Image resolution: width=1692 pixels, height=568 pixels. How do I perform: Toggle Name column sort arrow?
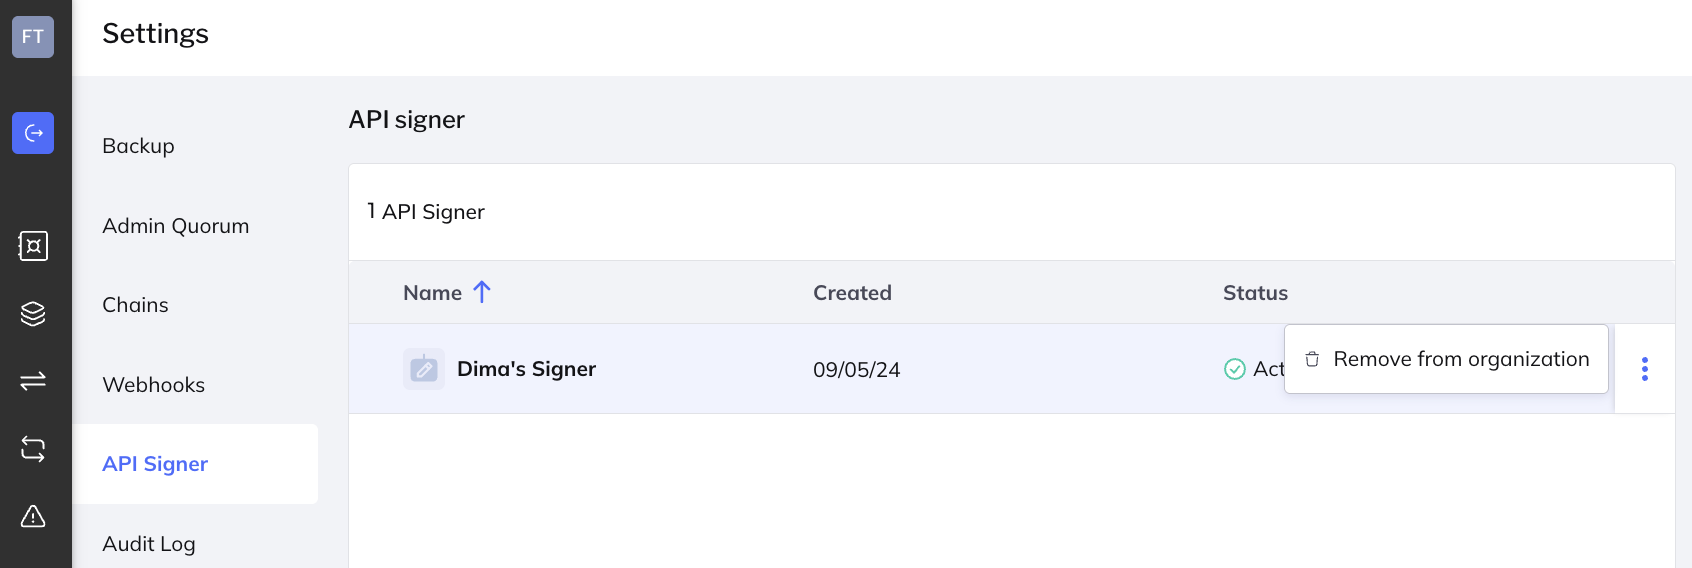pyautogui.click(x=482, y=292)
